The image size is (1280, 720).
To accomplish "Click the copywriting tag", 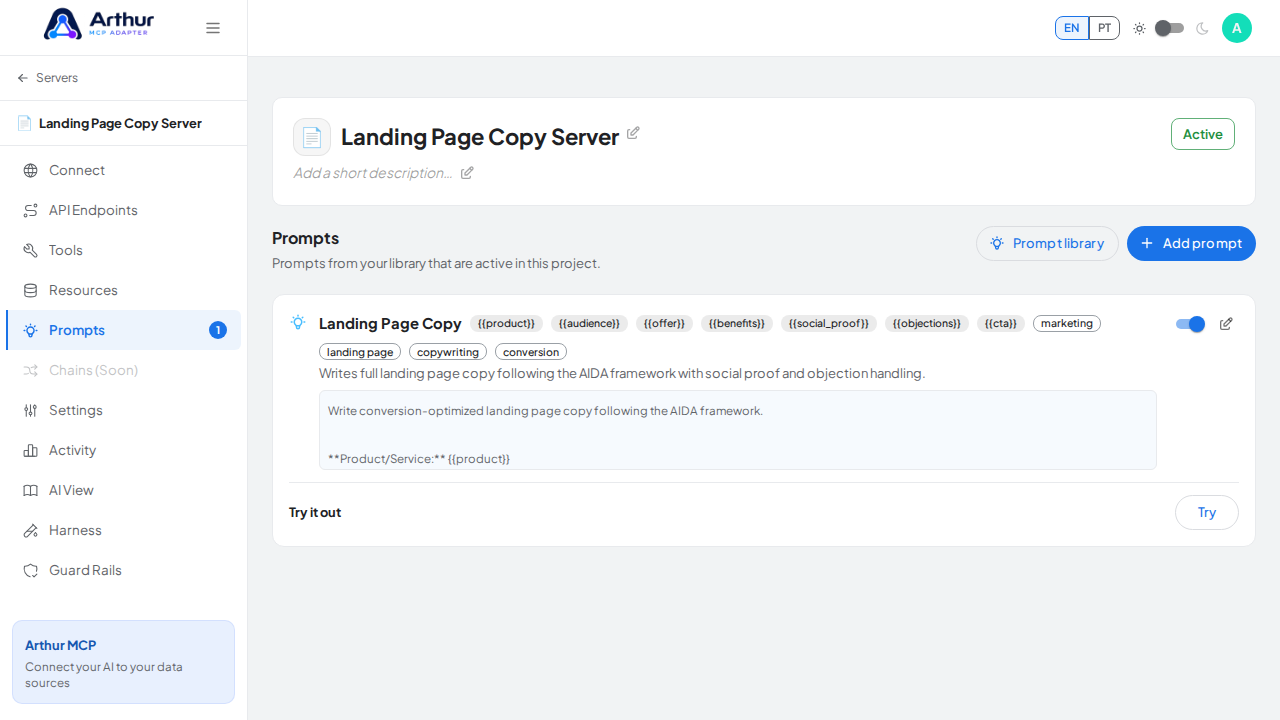I will pyautogui.click(x=448, y=352).
